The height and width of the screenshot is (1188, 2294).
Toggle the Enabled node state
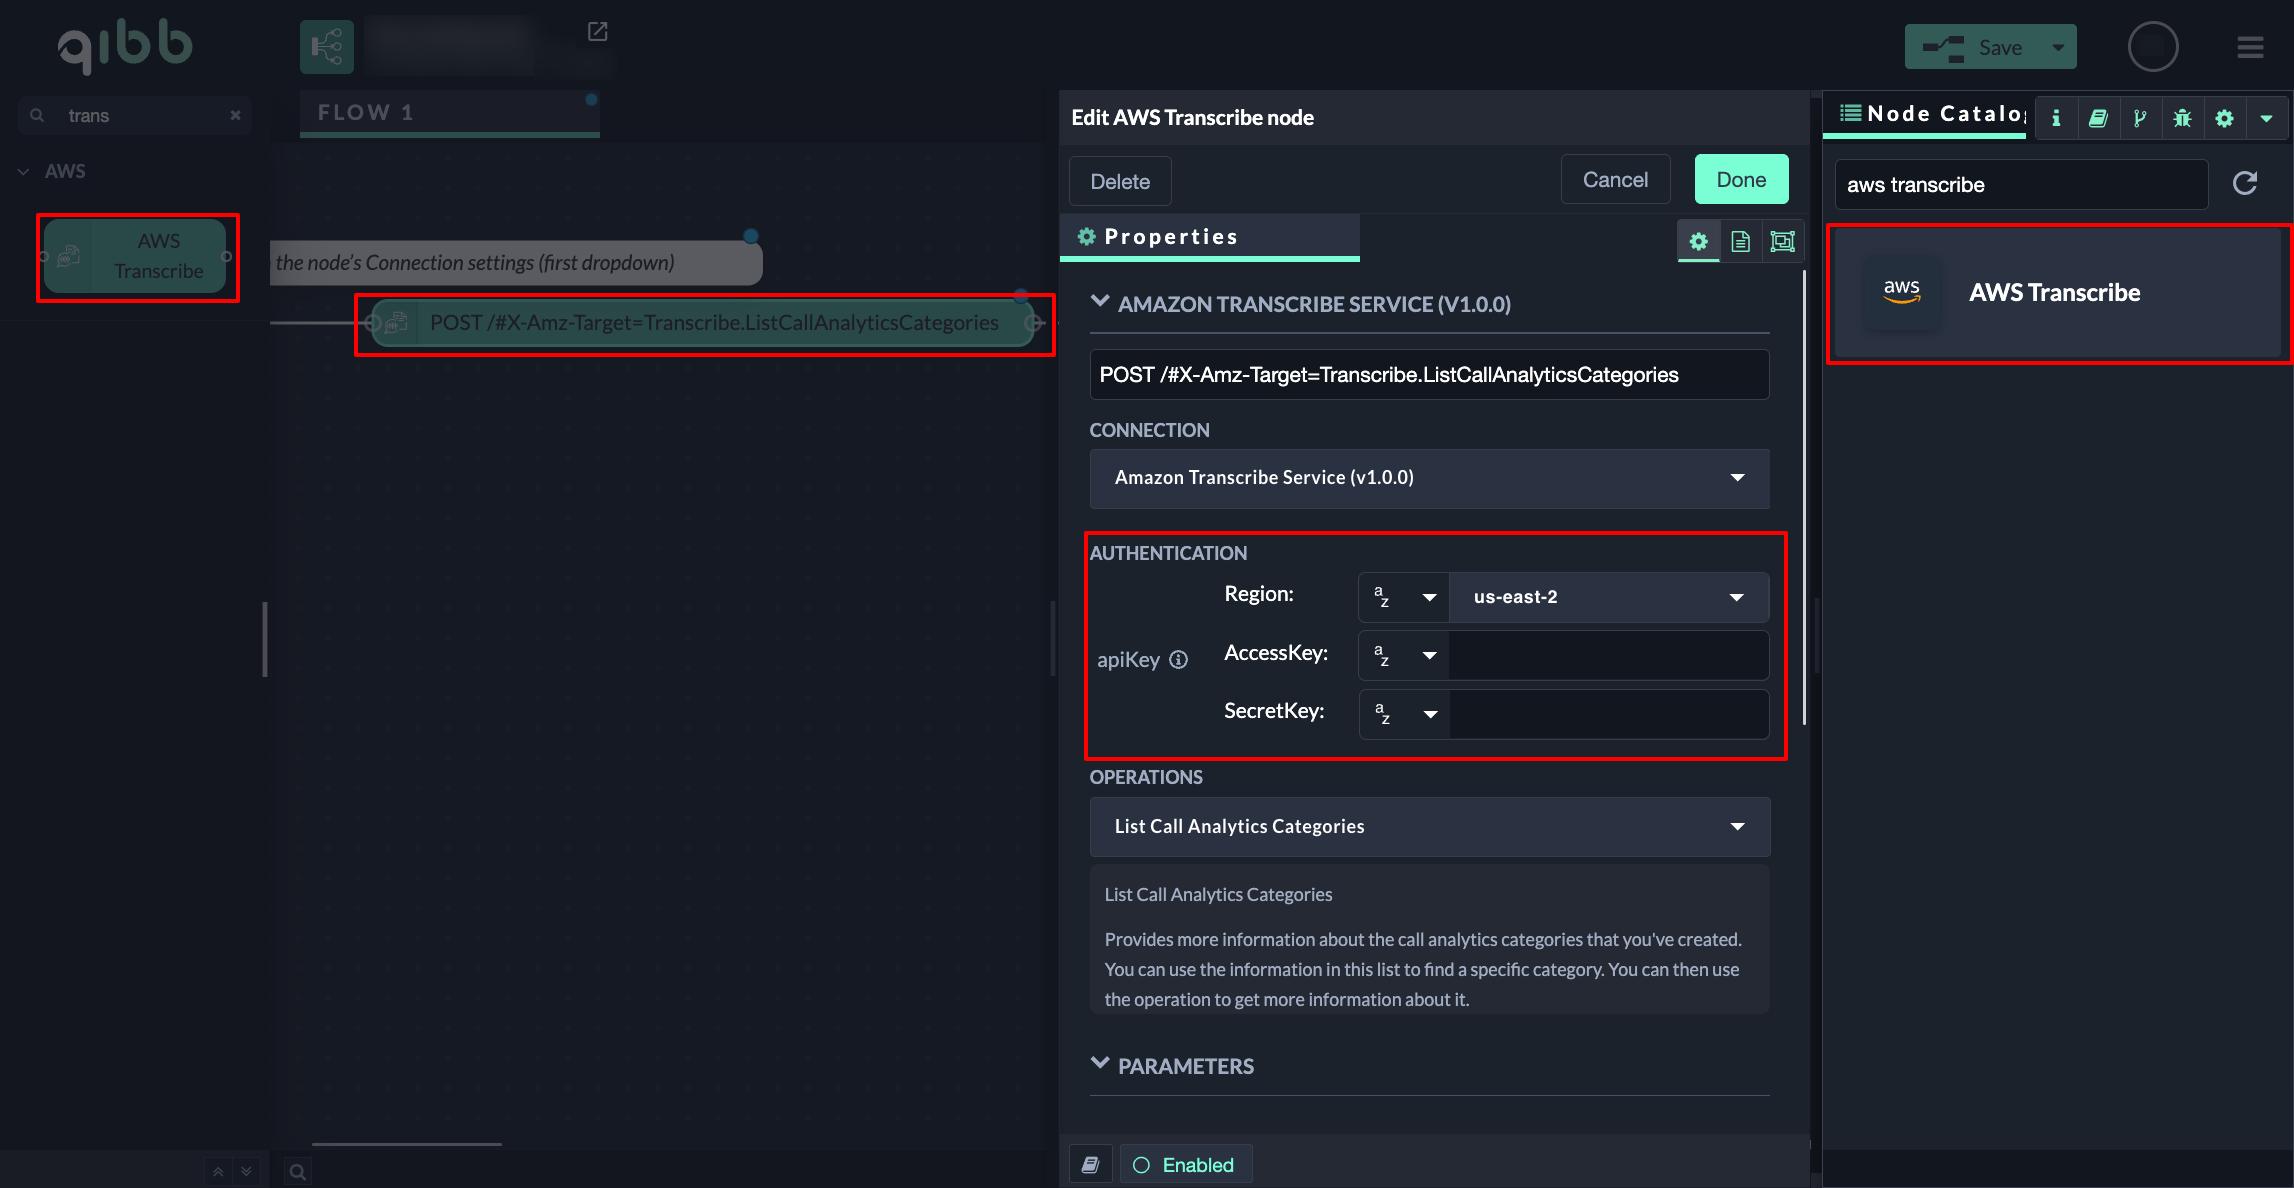[x=1185, y=1165]
